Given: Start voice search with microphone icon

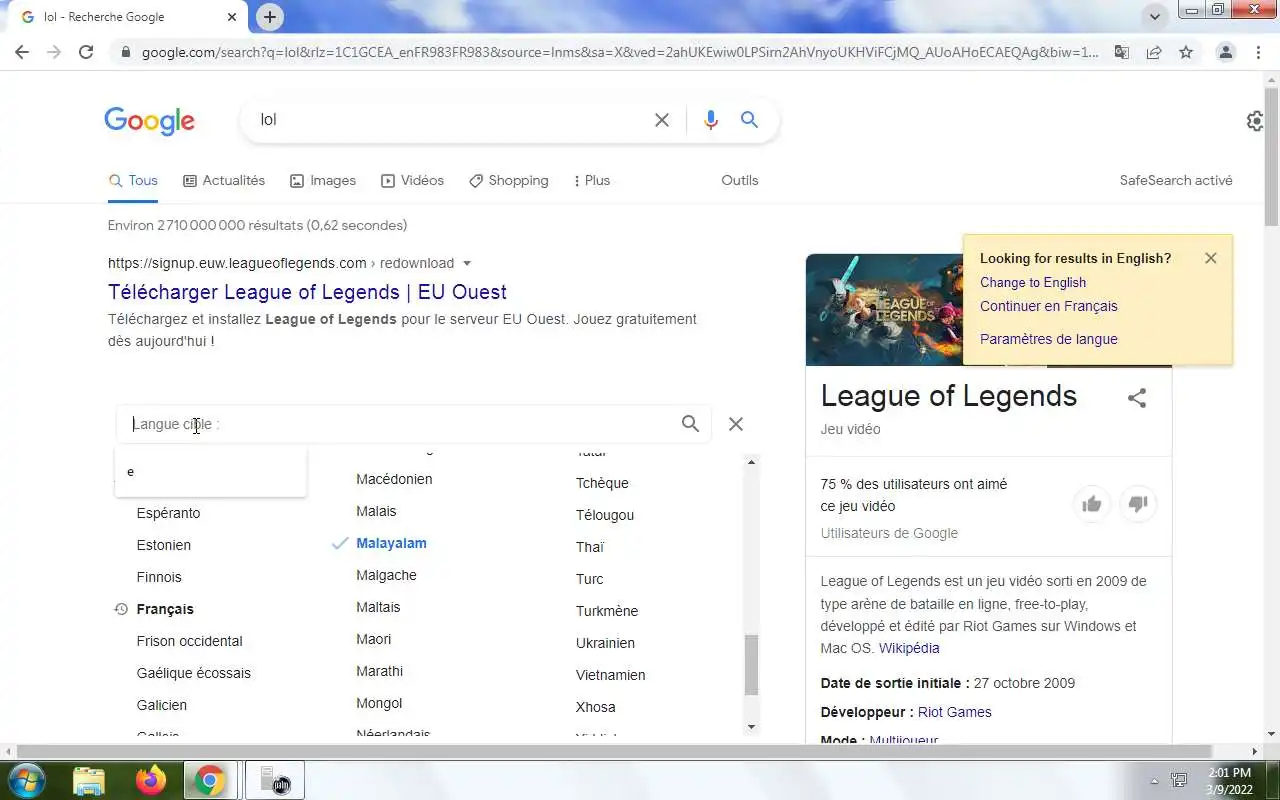Looking at the screenshot, I should [x=711, y=120].
